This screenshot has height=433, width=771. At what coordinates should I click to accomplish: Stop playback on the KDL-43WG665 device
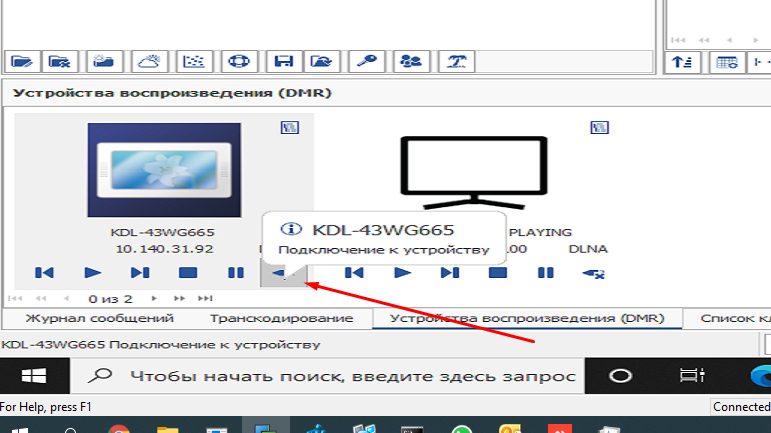click(x=187, y=272)
